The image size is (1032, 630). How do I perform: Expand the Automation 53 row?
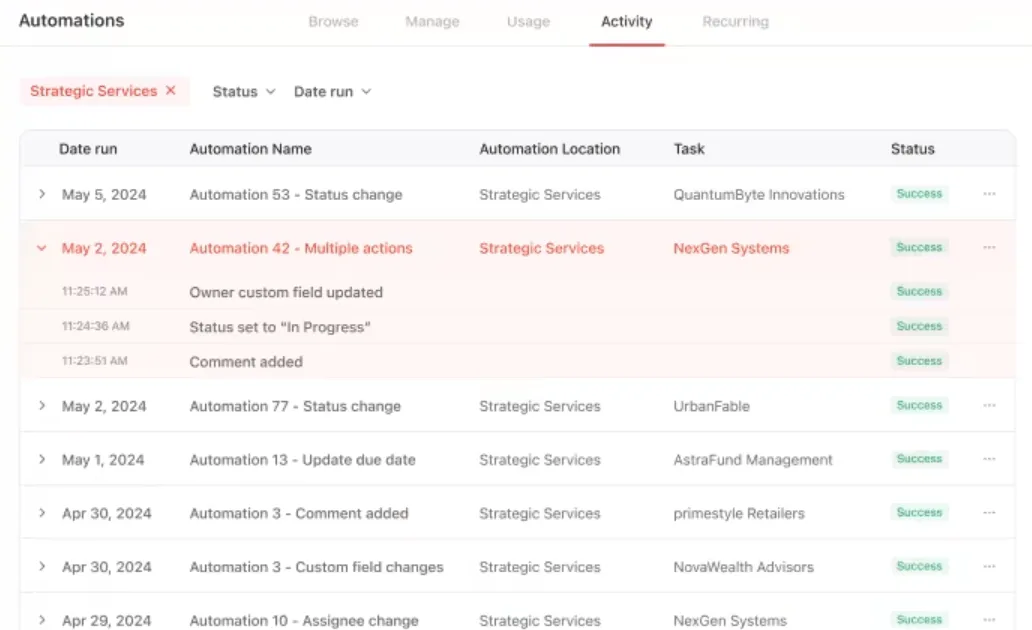(x=41, y=194)
